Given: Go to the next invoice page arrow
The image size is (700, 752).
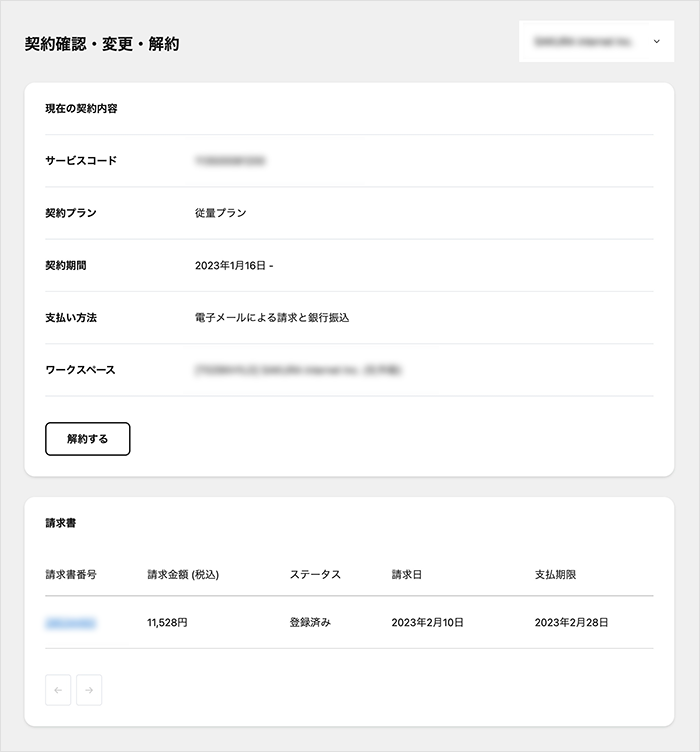Looking at the screenshot, I should coord(89,690).
